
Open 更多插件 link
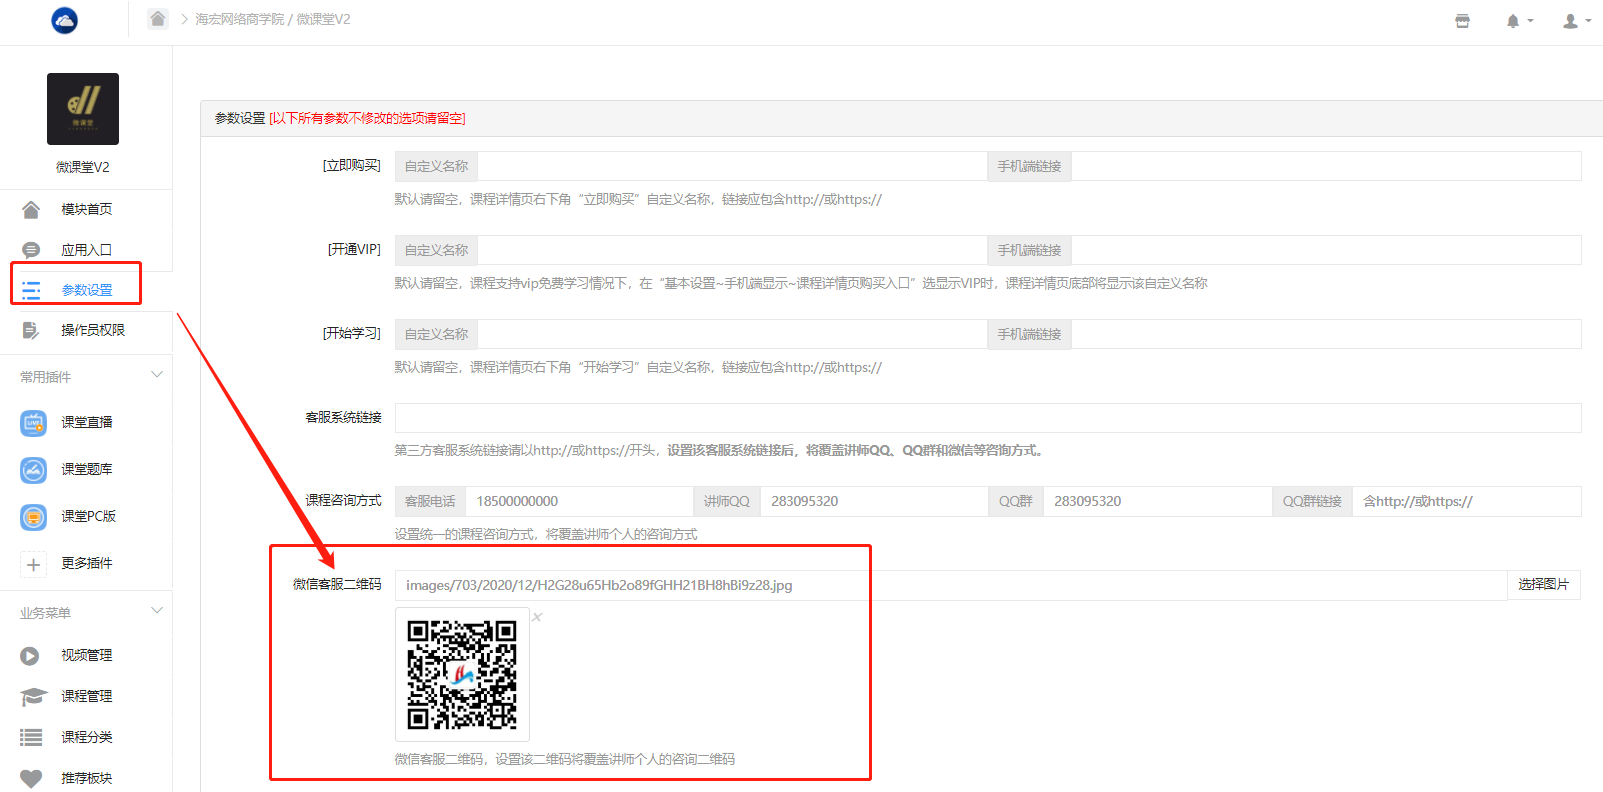coord(87,563)
